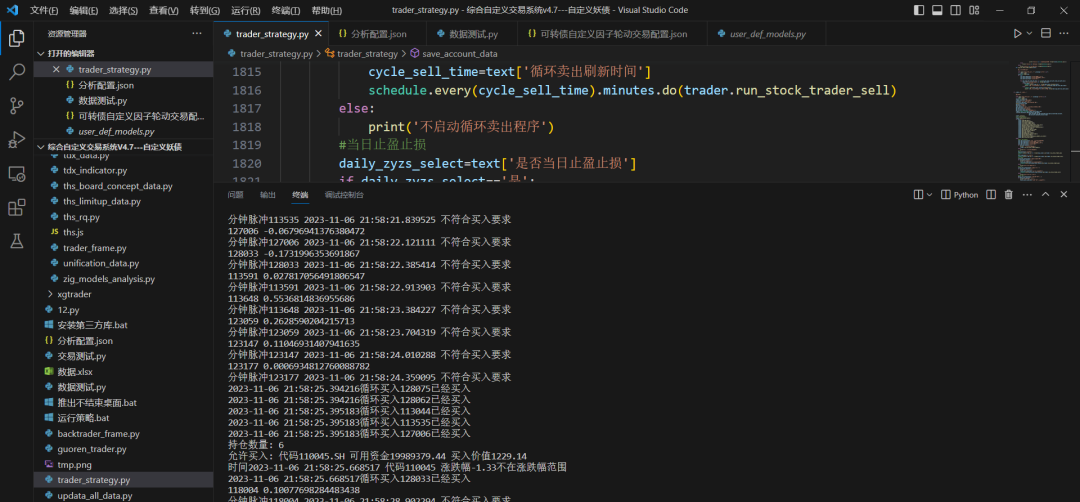Maximize the panel with the up chevron
Image resolution: width=1080 pixels, height=502 pixels.
coord(1046,195)
